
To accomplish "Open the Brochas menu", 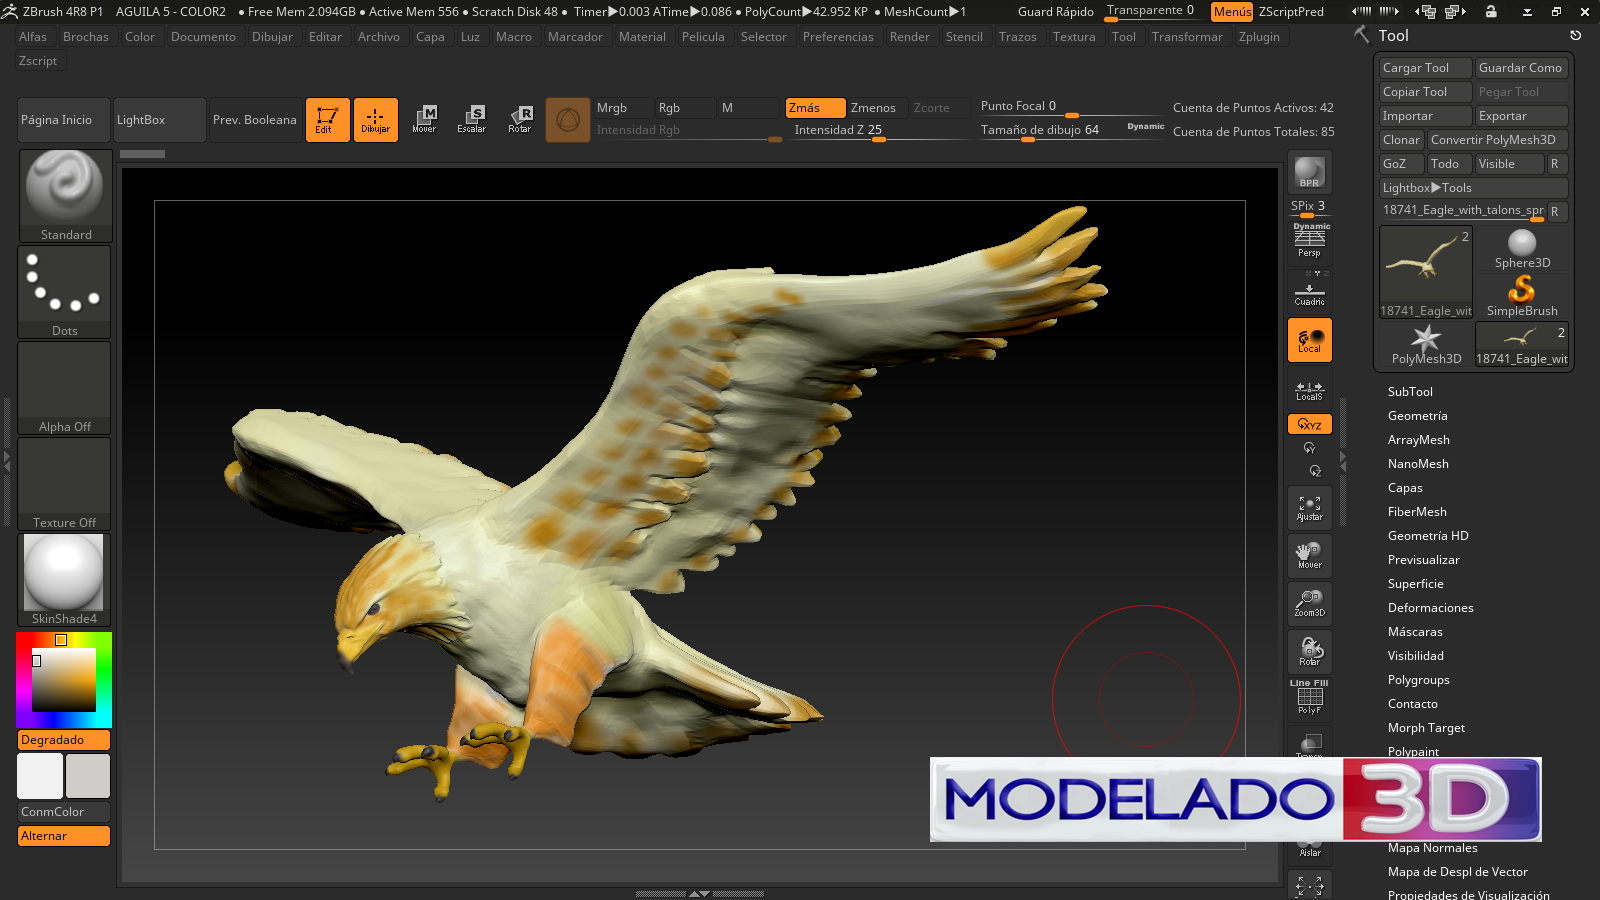I will 86,37.
